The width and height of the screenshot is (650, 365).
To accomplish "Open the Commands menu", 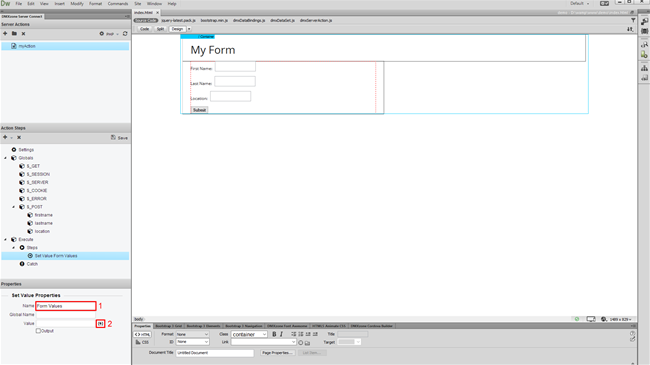I will pos(118,4).
